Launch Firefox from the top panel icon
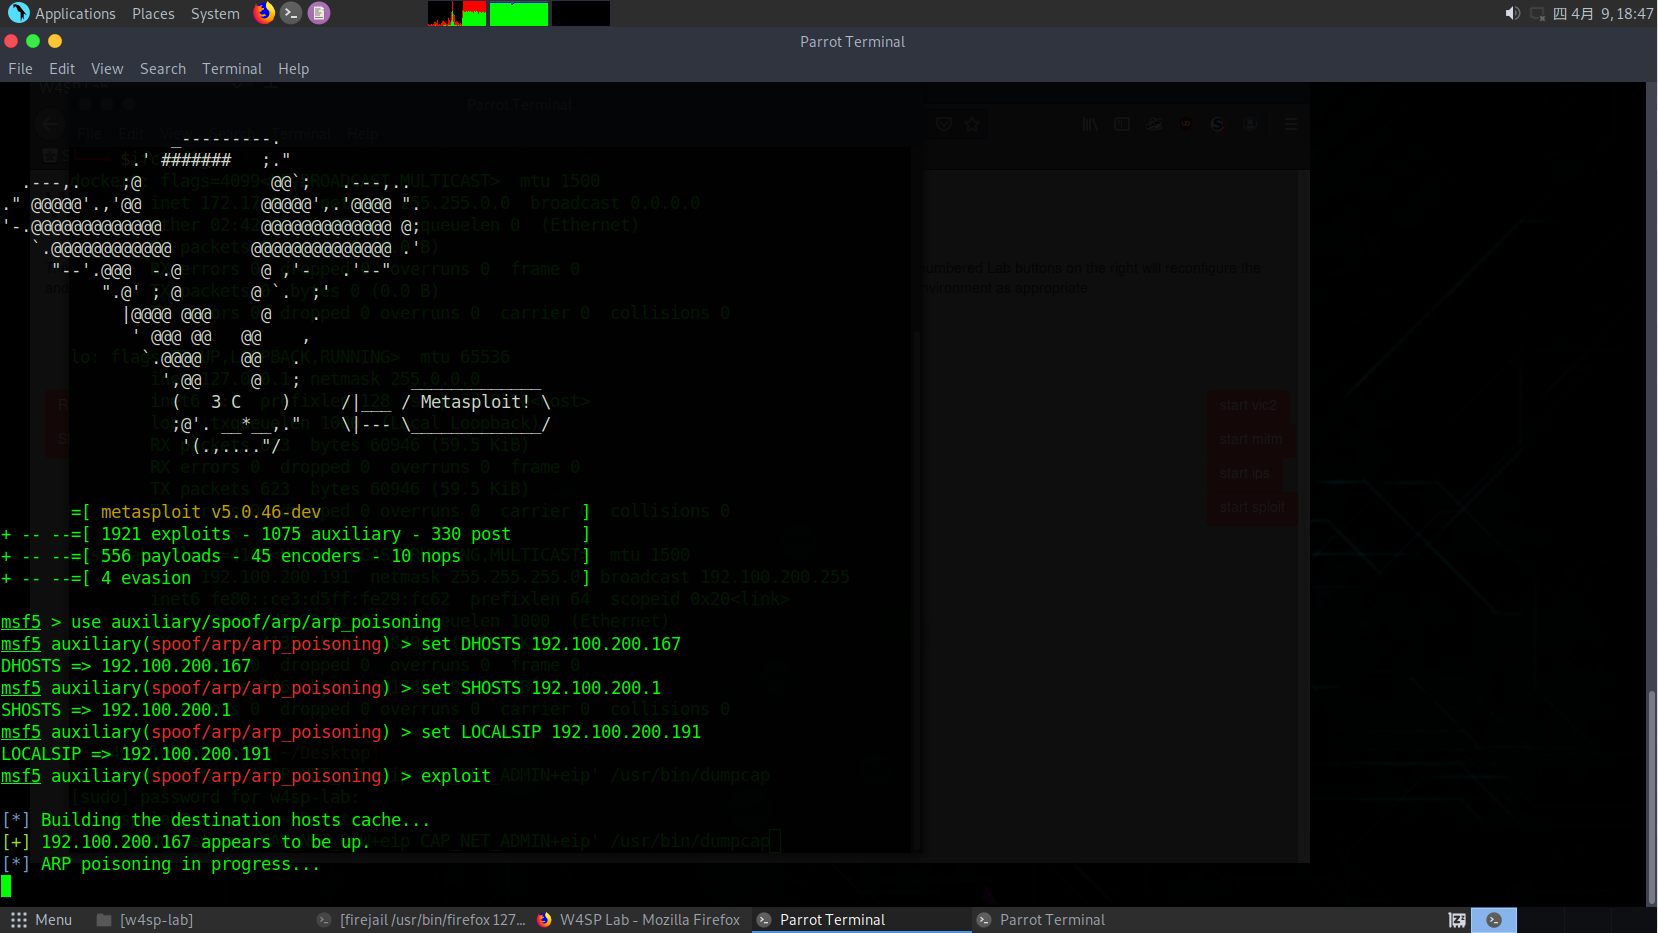 point(264,13)
